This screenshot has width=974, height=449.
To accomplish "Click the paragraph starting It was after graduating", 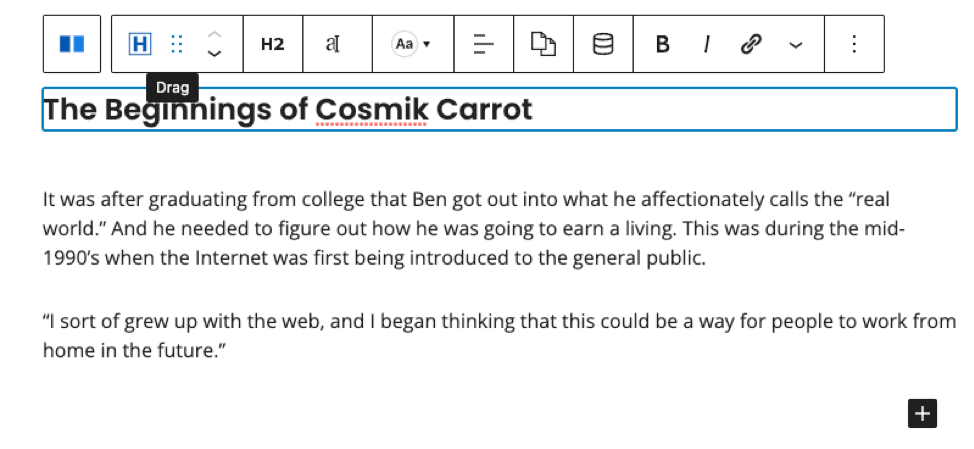I will [474, 229].
